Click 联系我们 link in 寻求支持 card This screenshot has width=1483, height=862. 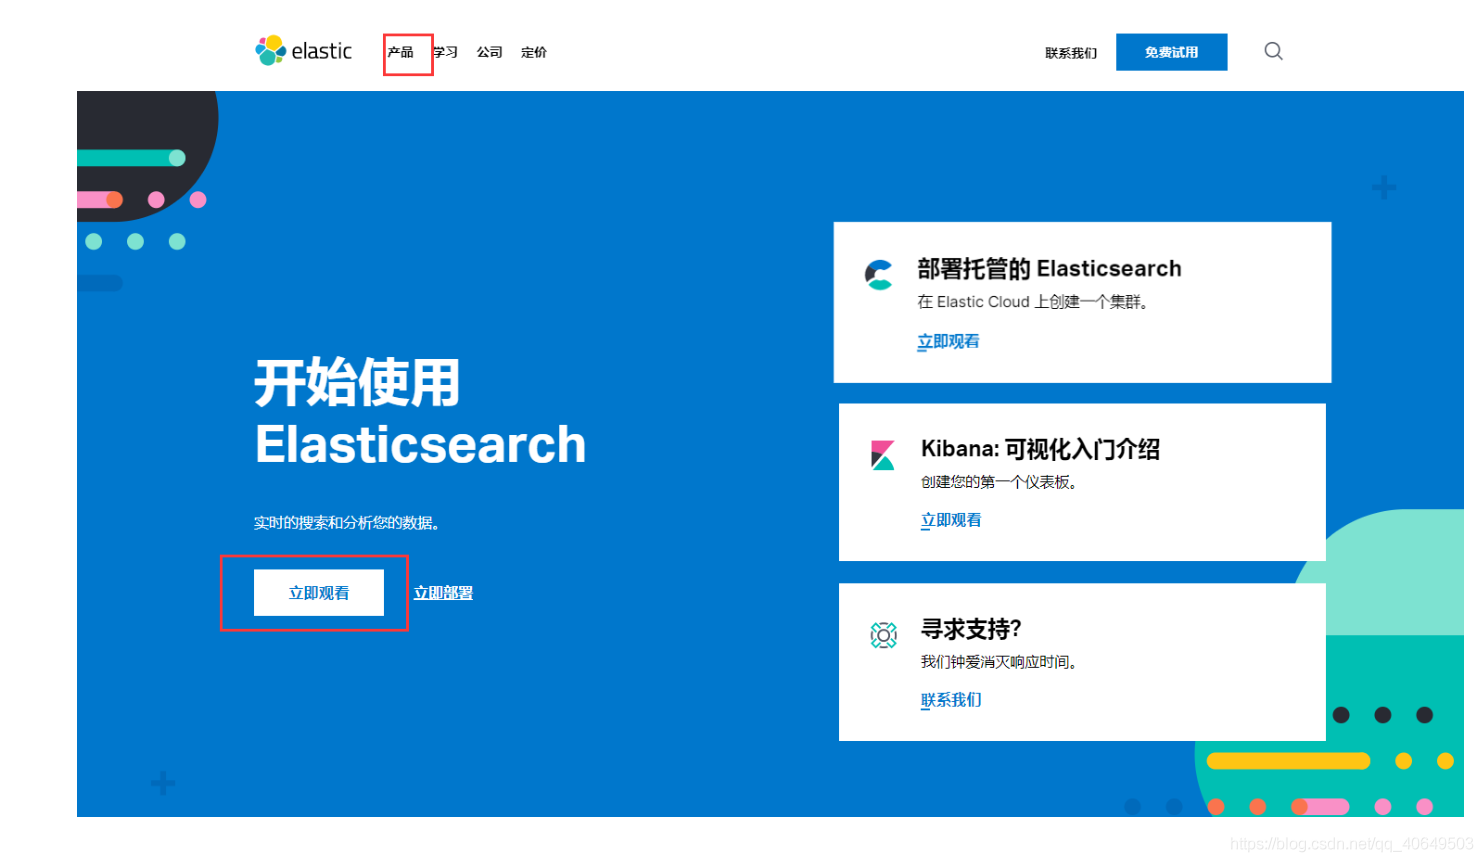tap(951, 700)
